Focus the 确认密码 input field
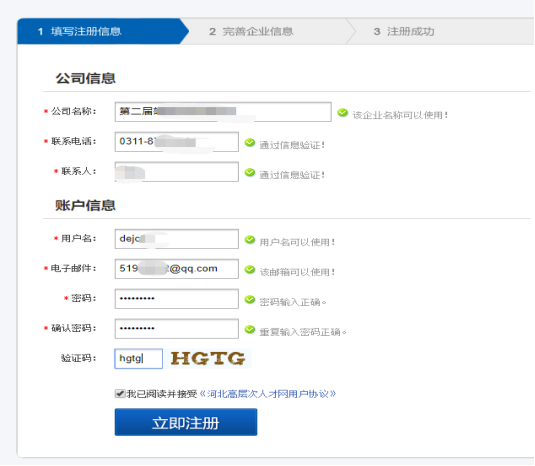The image size is (535, 466). 177,329
